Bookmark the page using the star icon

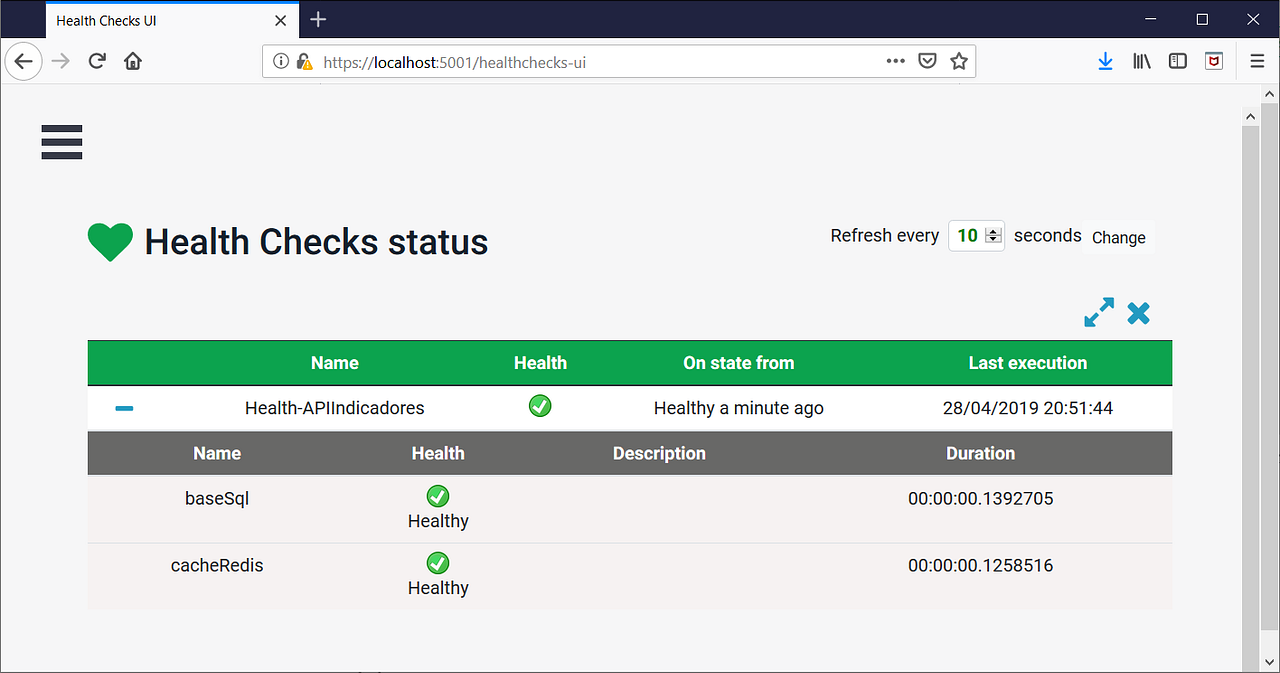click(959, 60)
